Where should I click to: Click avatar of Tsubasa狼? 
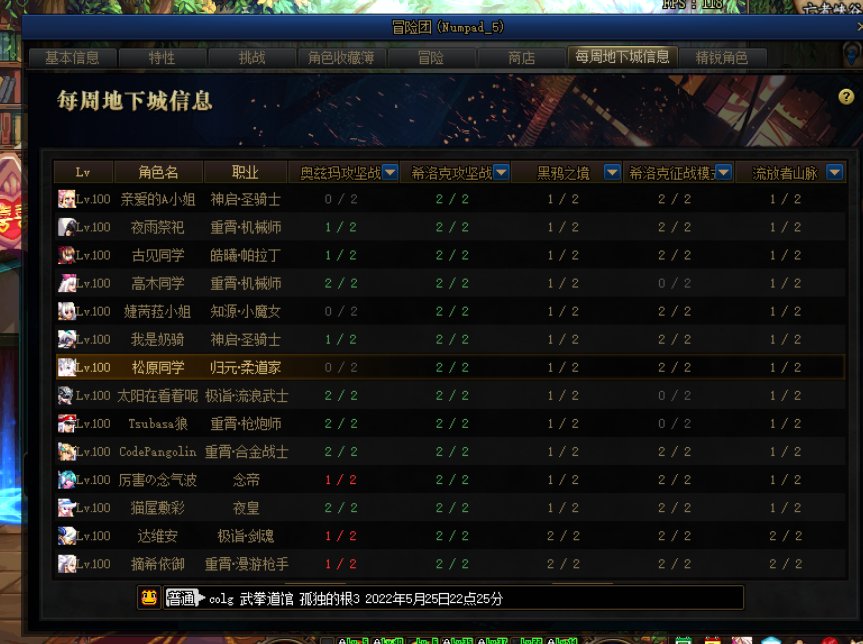tap(67, 423)
